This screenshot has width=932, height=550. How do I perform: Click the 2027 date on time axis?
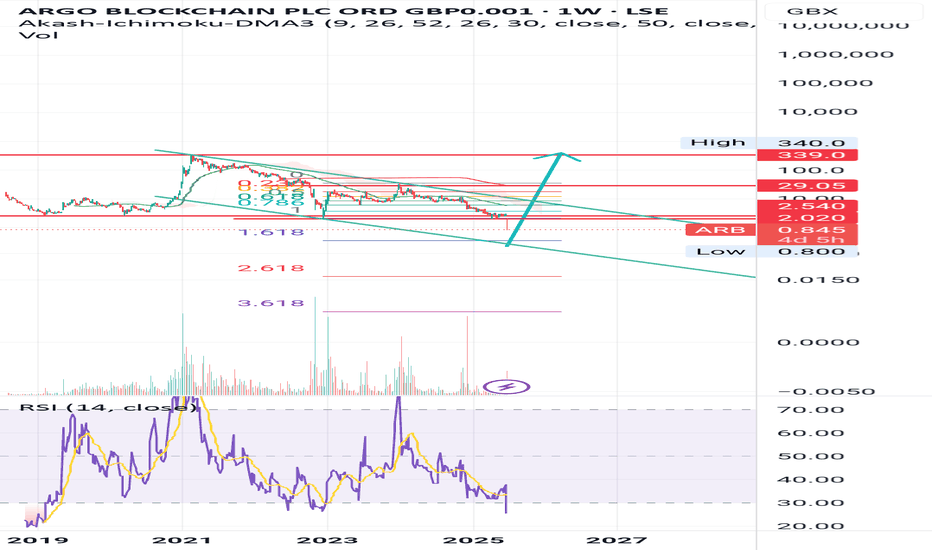pyautogui.click(x=616, y=540)
